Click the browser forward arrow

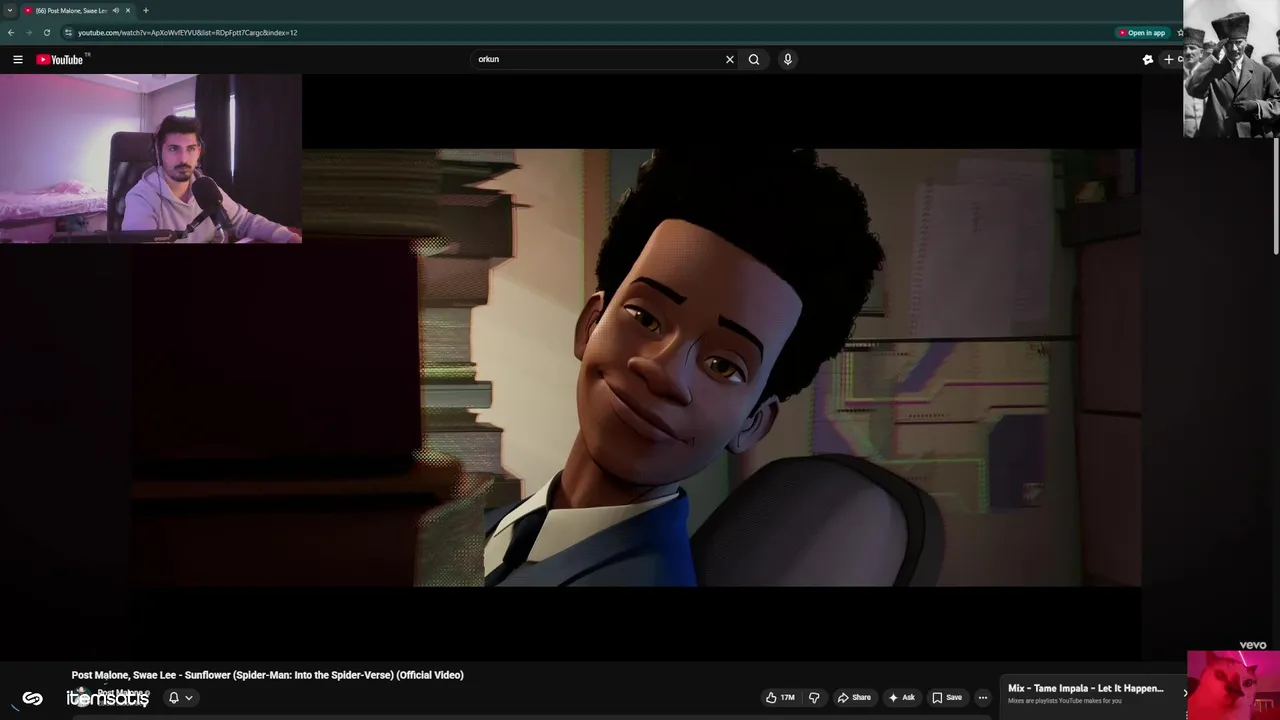28,32
